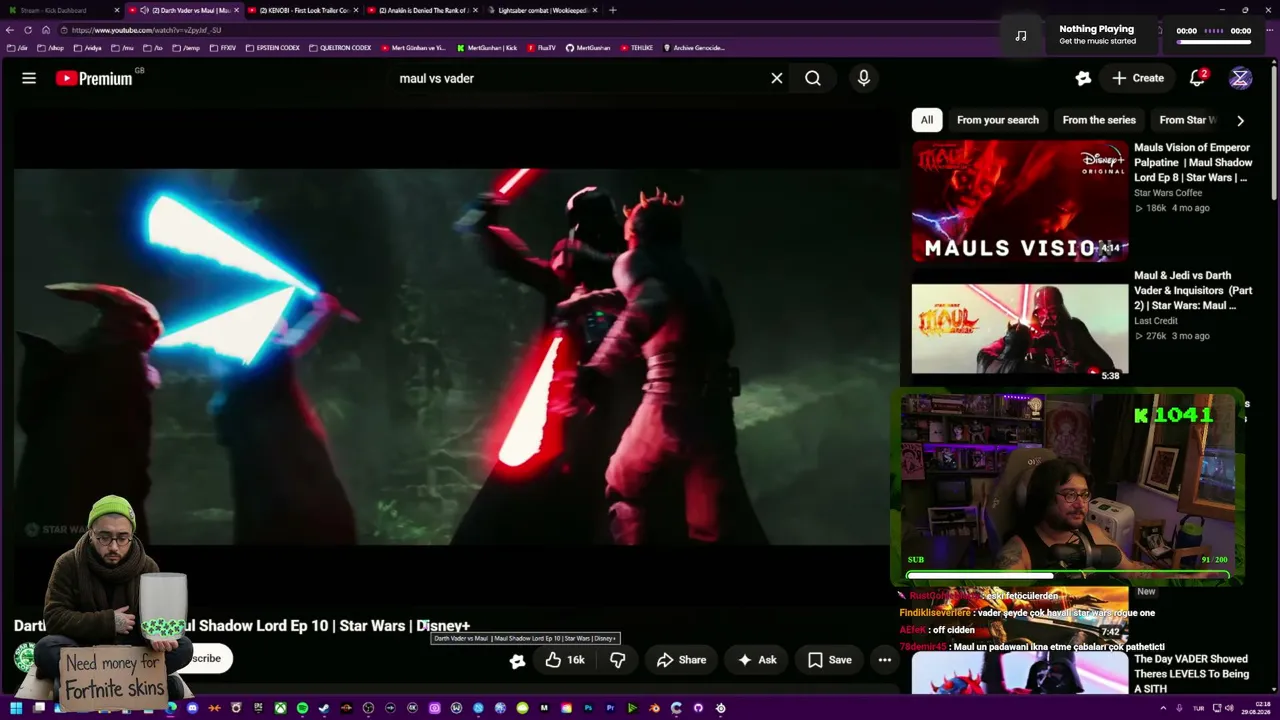Open the Ask AI button
The image size is (1280, 720).
tap(757, 660)
